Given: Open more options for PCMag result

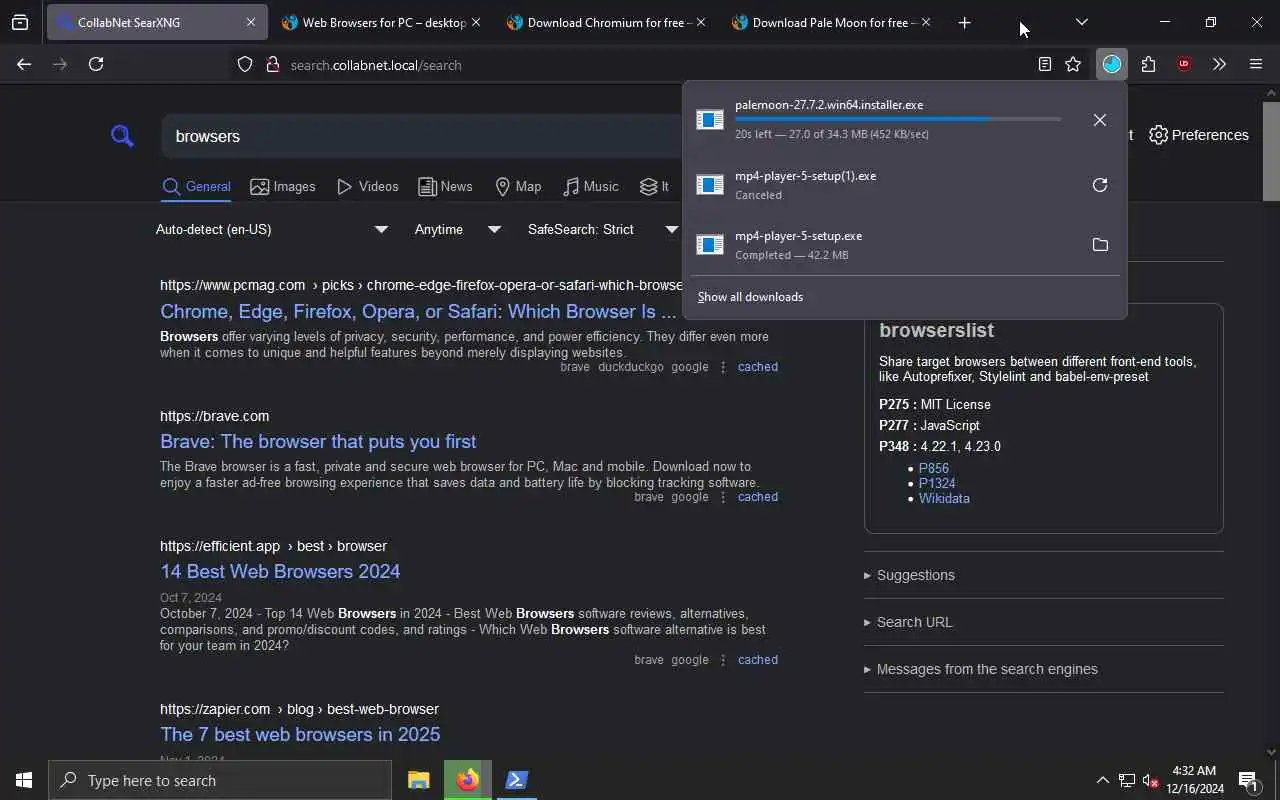Looking at the screenshot, I should coord(723,367).
